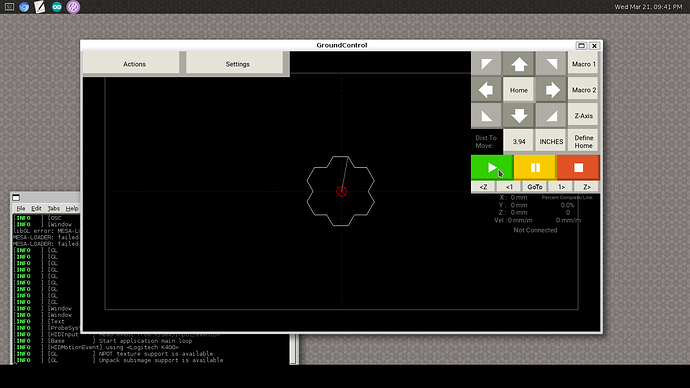This screenshot has height=388, width=690.
Task: Open Tabs menu in terminal window
Action: [53, 209]
